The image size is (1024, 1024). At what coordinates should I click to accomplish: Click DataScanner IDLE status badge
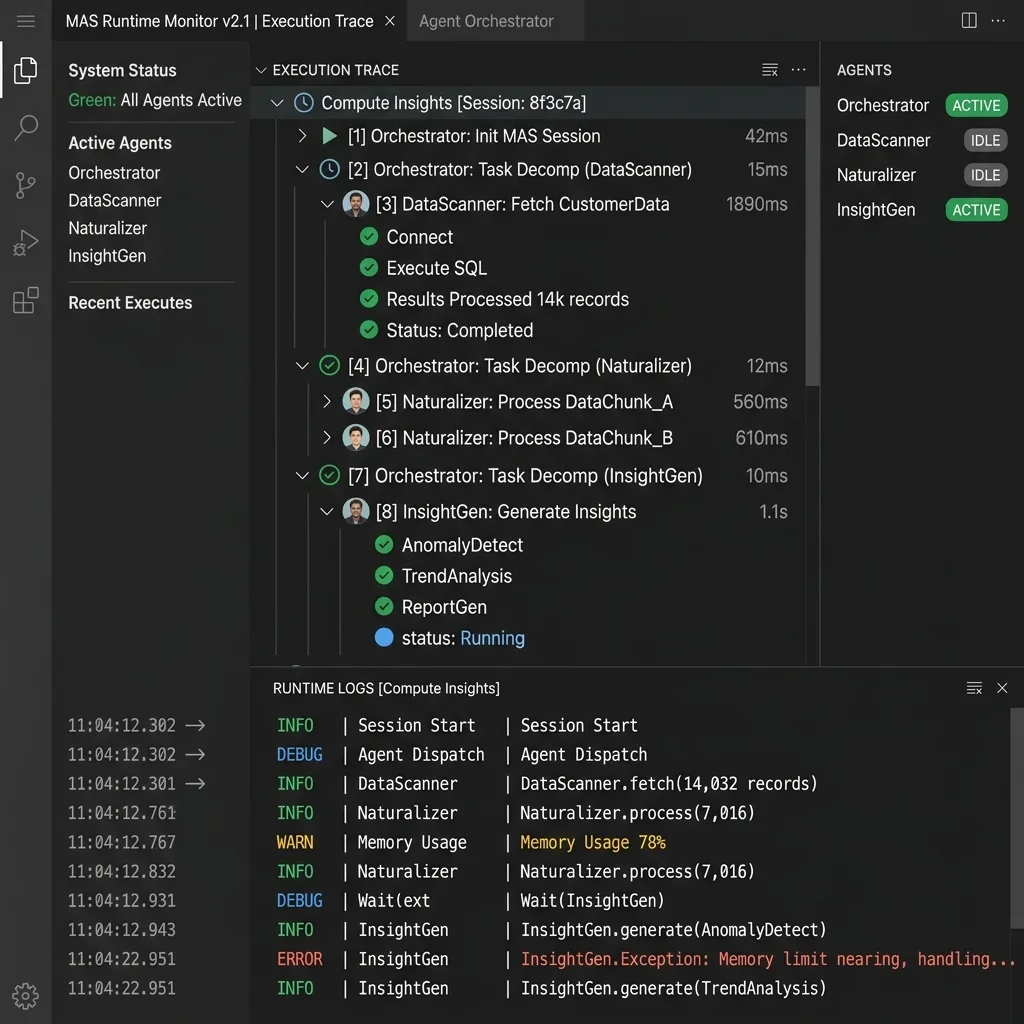tap(985, 140)
